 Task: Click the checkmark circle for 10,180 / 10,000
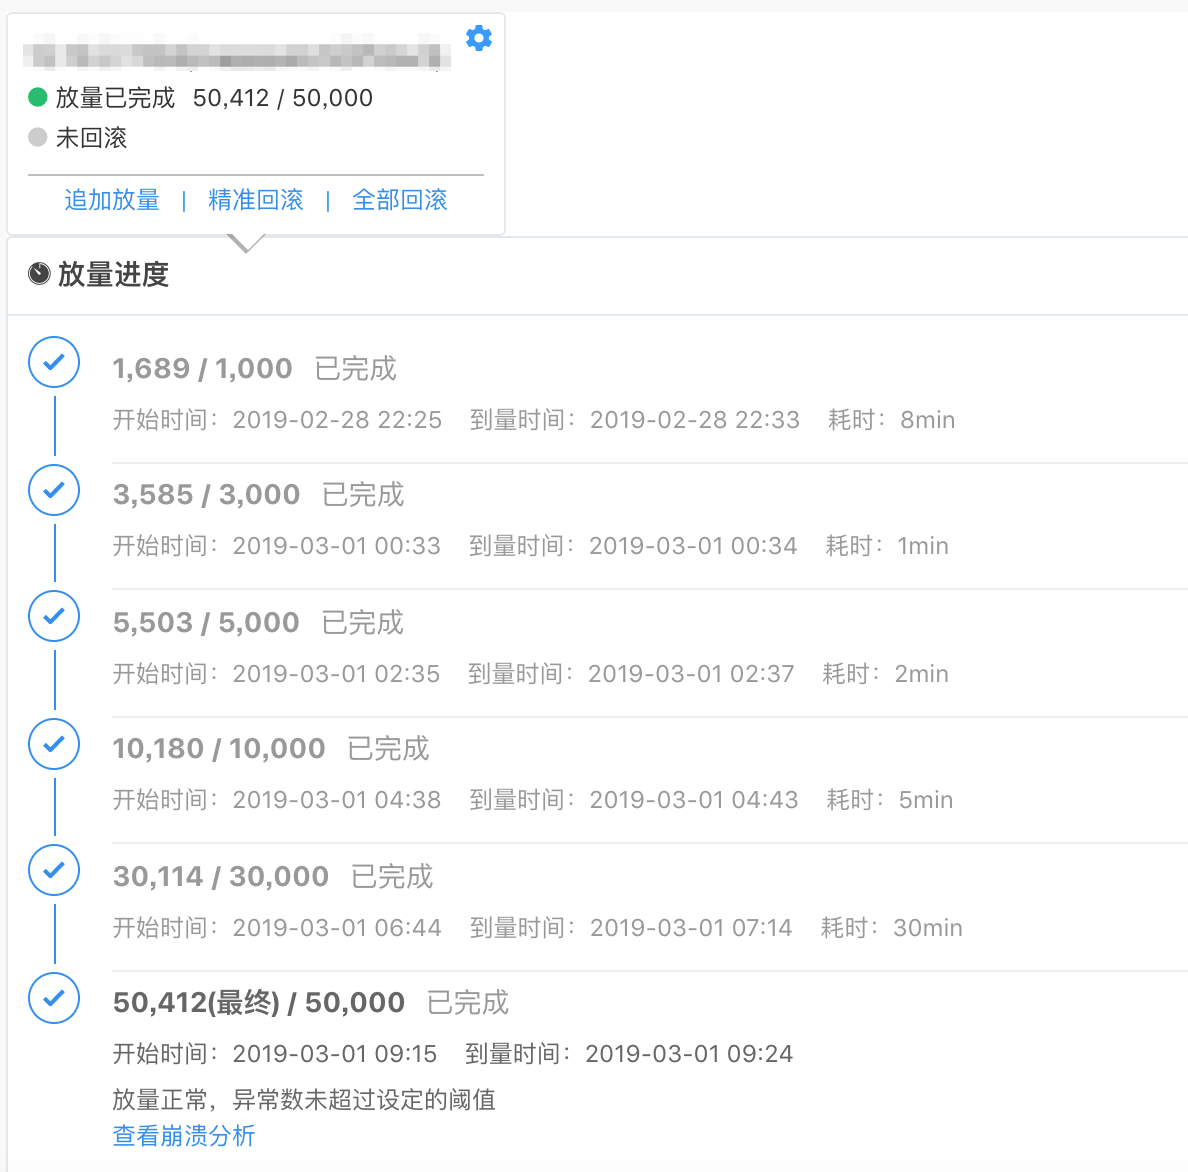pos(54,744)
